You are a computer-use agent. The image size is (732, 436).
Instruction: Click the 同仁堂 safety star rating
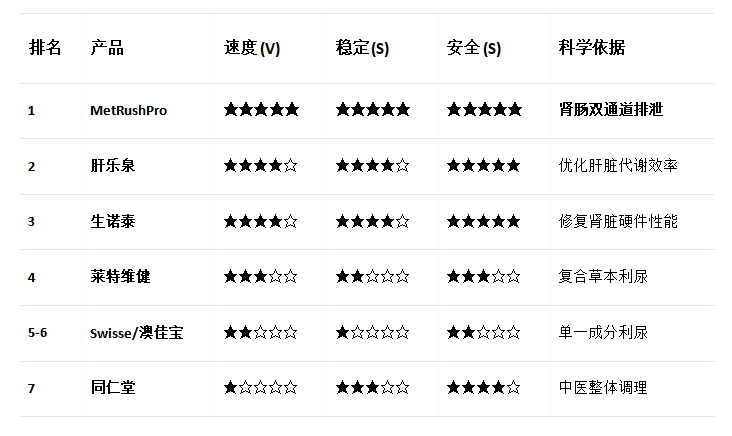tap(484, 387)
